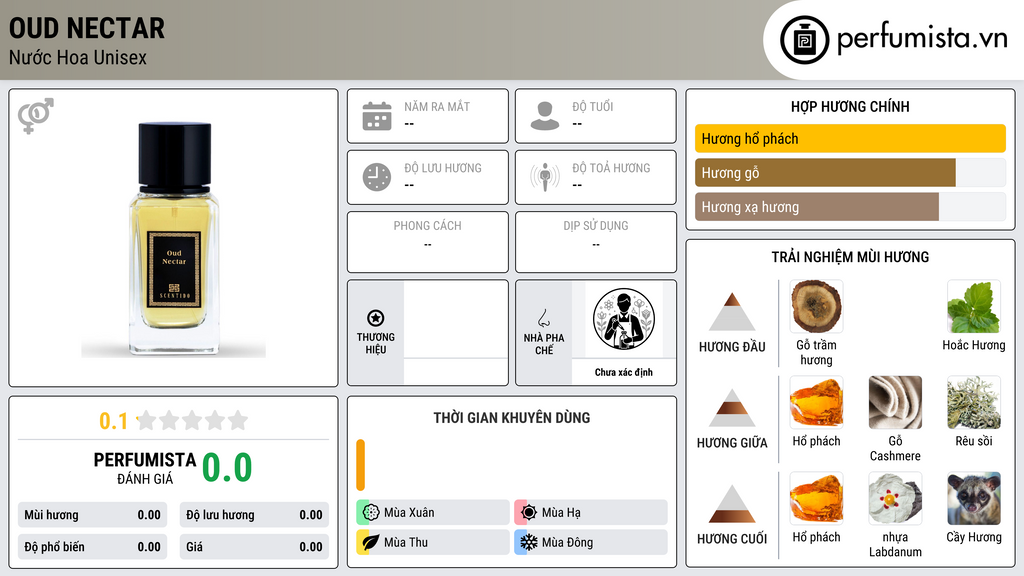Image resolution: width=1024 pixels, height=576 pixels.
Task: Click the perfumista.vn site name link
Action: pos(922,39)
